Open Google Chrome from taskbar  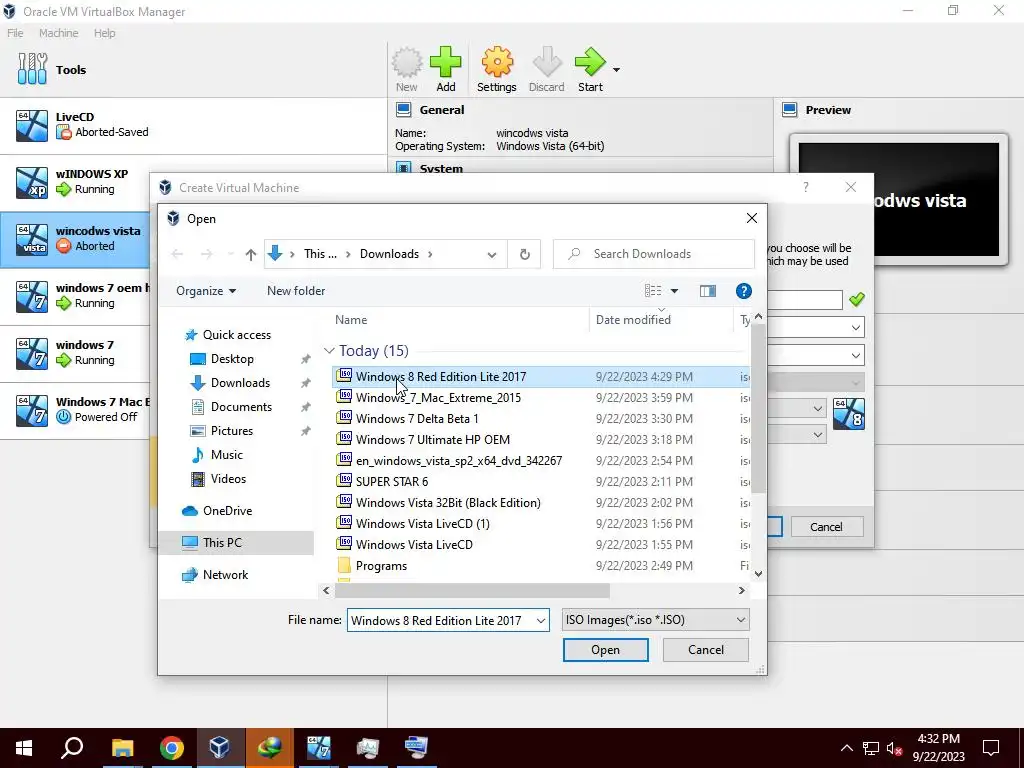pyautogui.click(x=172, y=748)
